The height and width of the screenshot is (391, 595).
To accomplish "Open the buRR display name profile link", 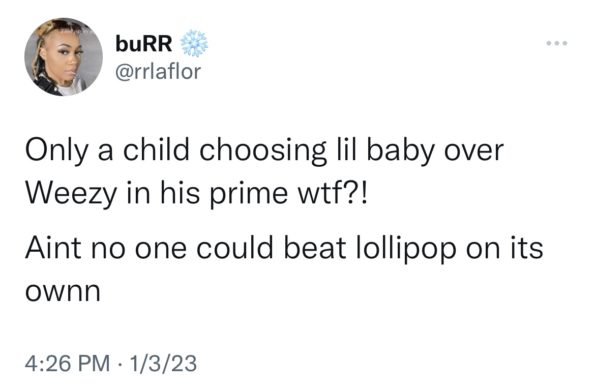I will pos(144,43).
